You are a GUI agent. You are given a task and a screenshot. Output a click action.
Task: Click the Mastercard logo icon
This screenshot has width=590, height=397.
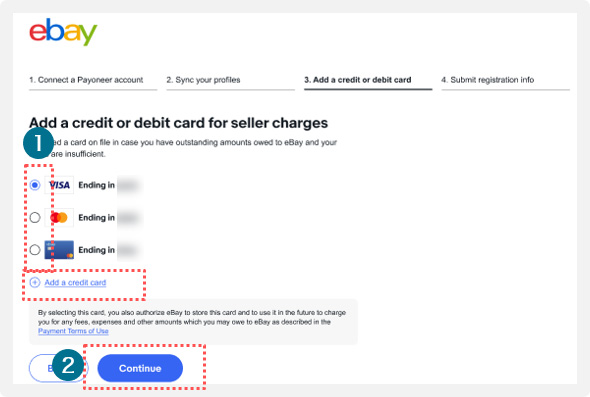(x=59, y=218)
